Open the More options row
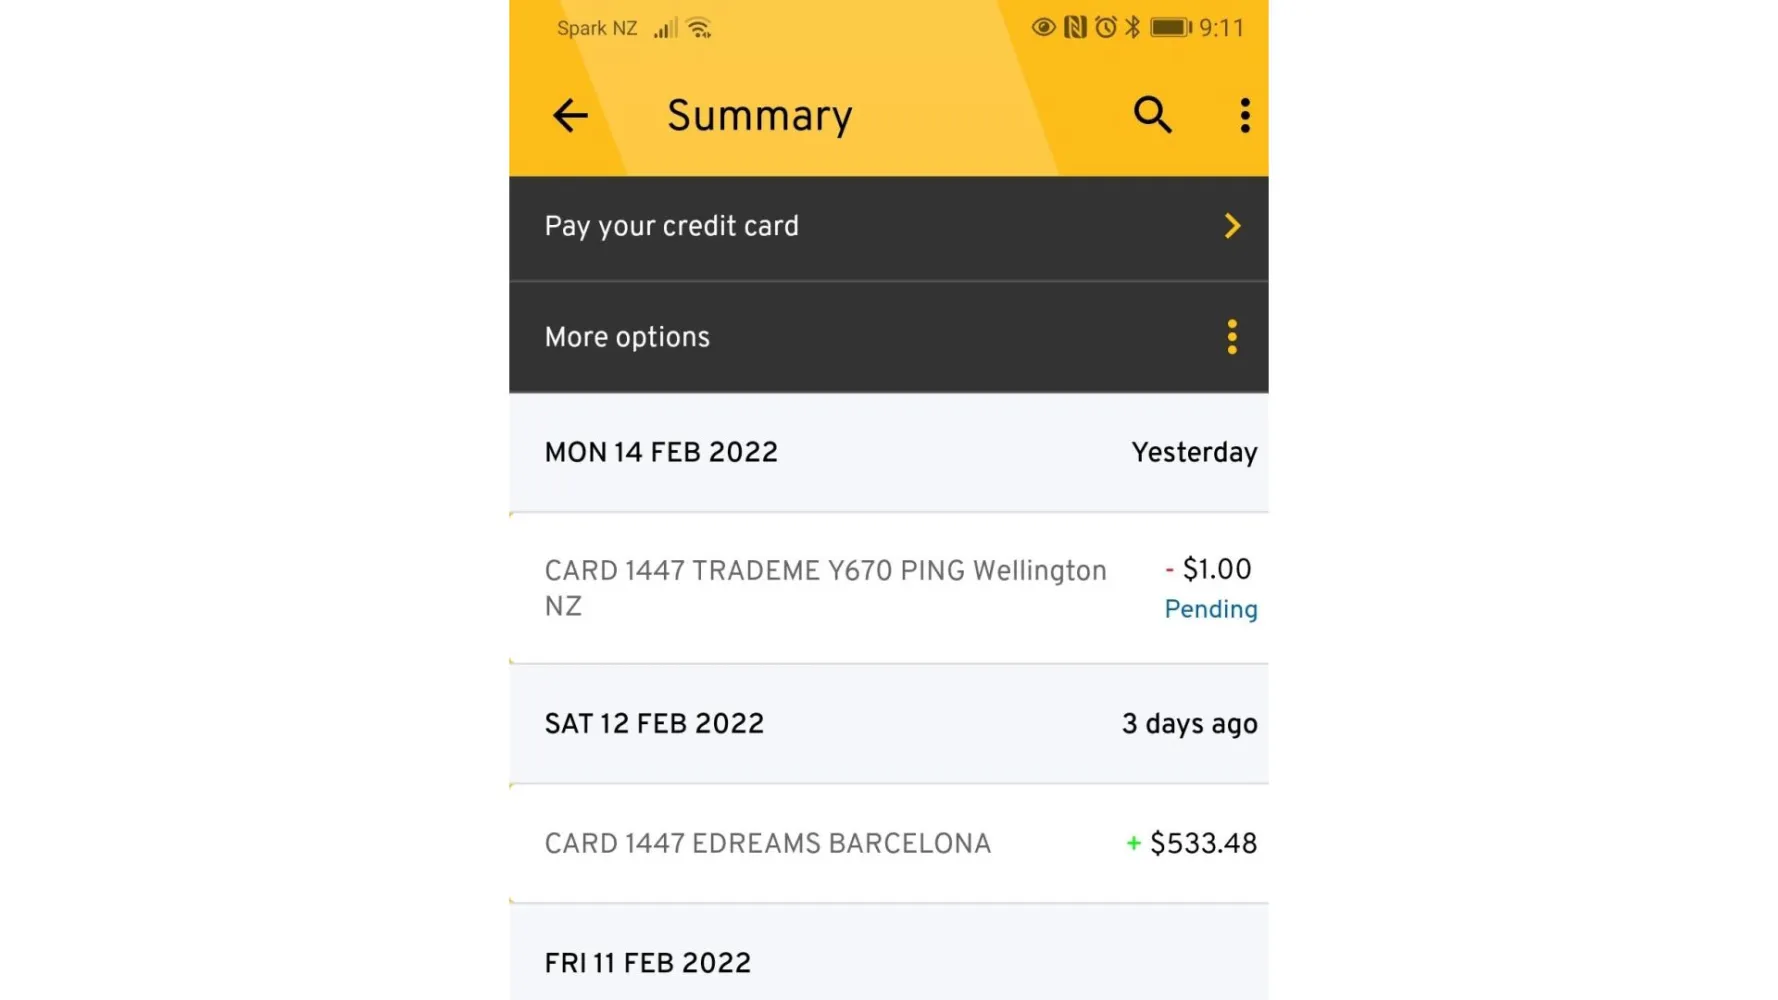The width and height of the screenshot is (1778, 1000). coord(628,337)
